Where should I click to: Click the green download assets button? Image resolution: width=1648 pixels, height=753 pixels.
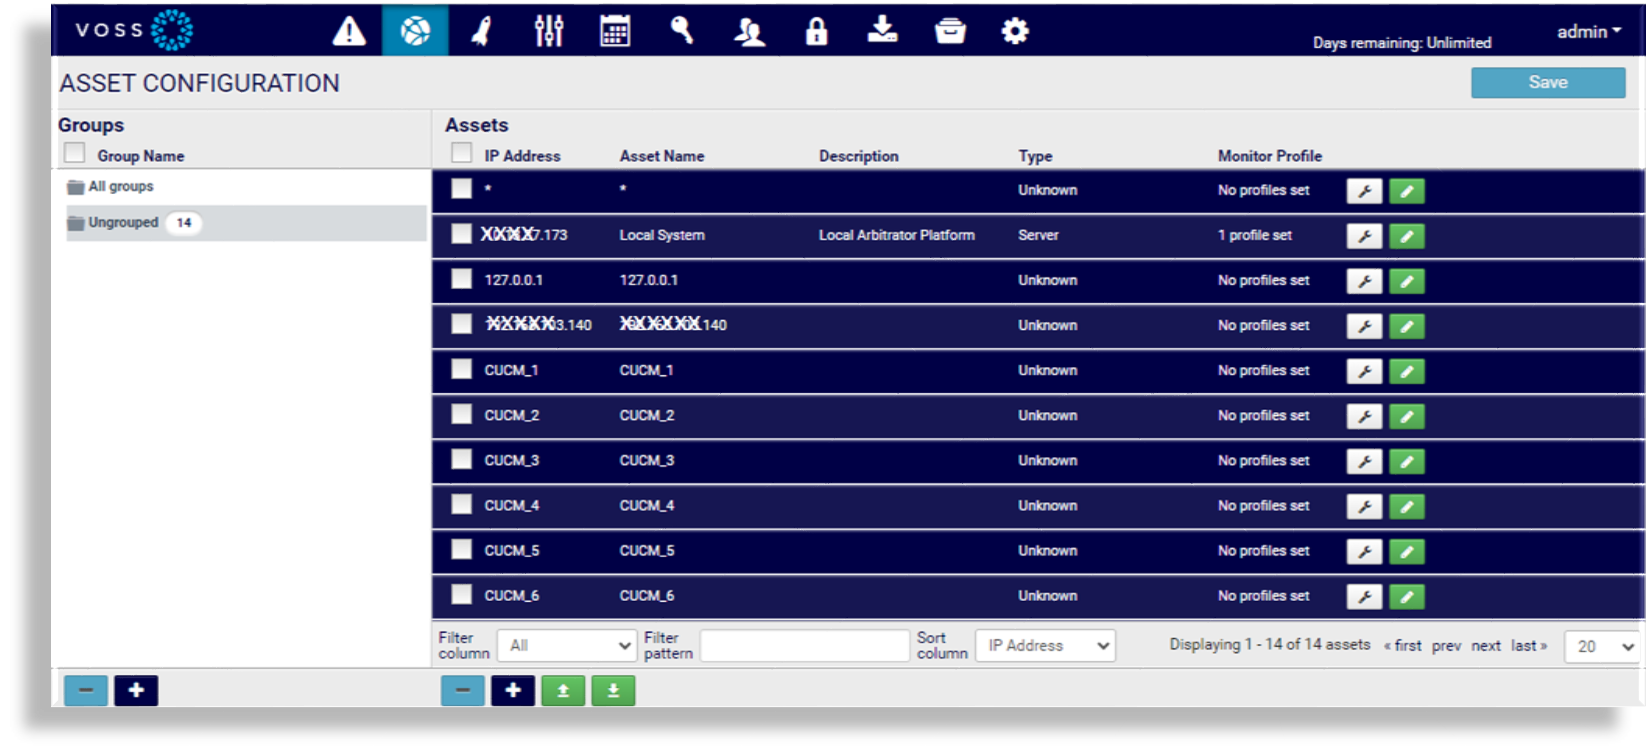613,691
